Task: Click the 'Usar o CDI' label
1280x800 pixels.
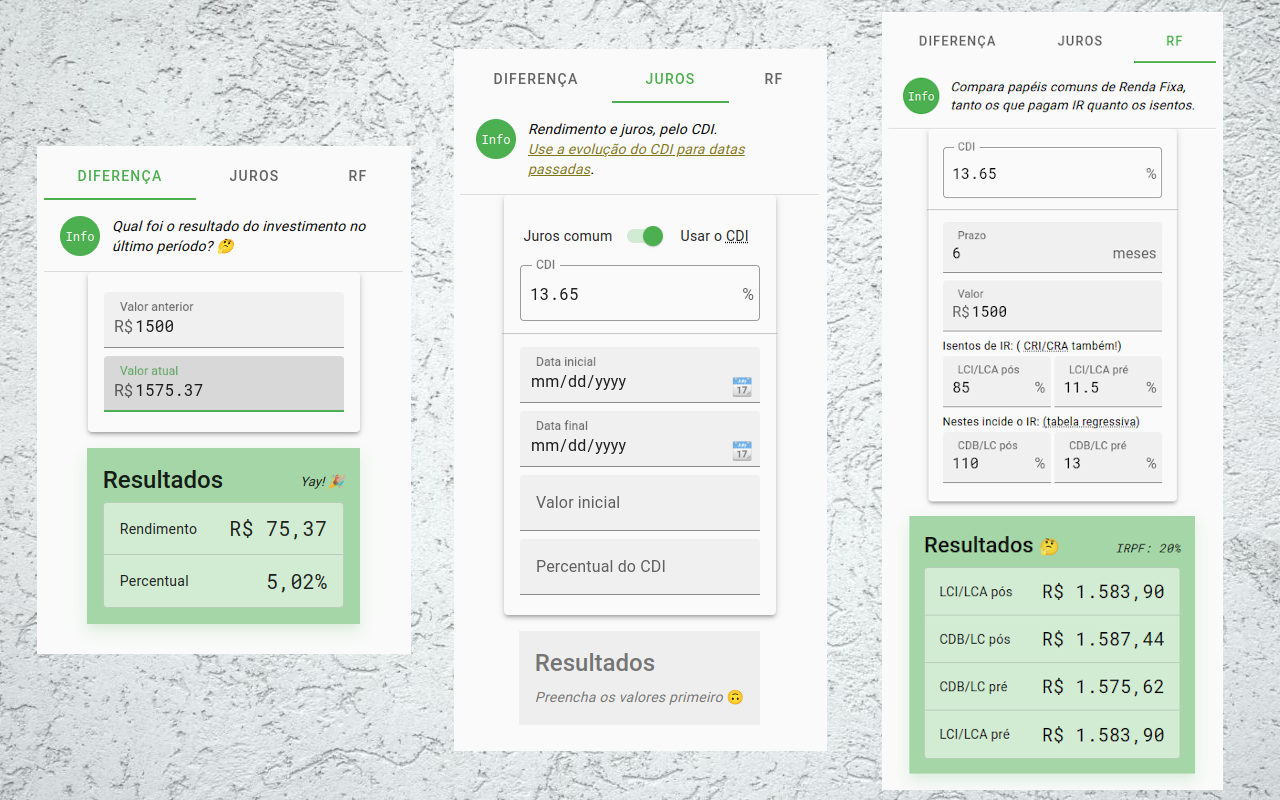Action: [x=714, y=236]
